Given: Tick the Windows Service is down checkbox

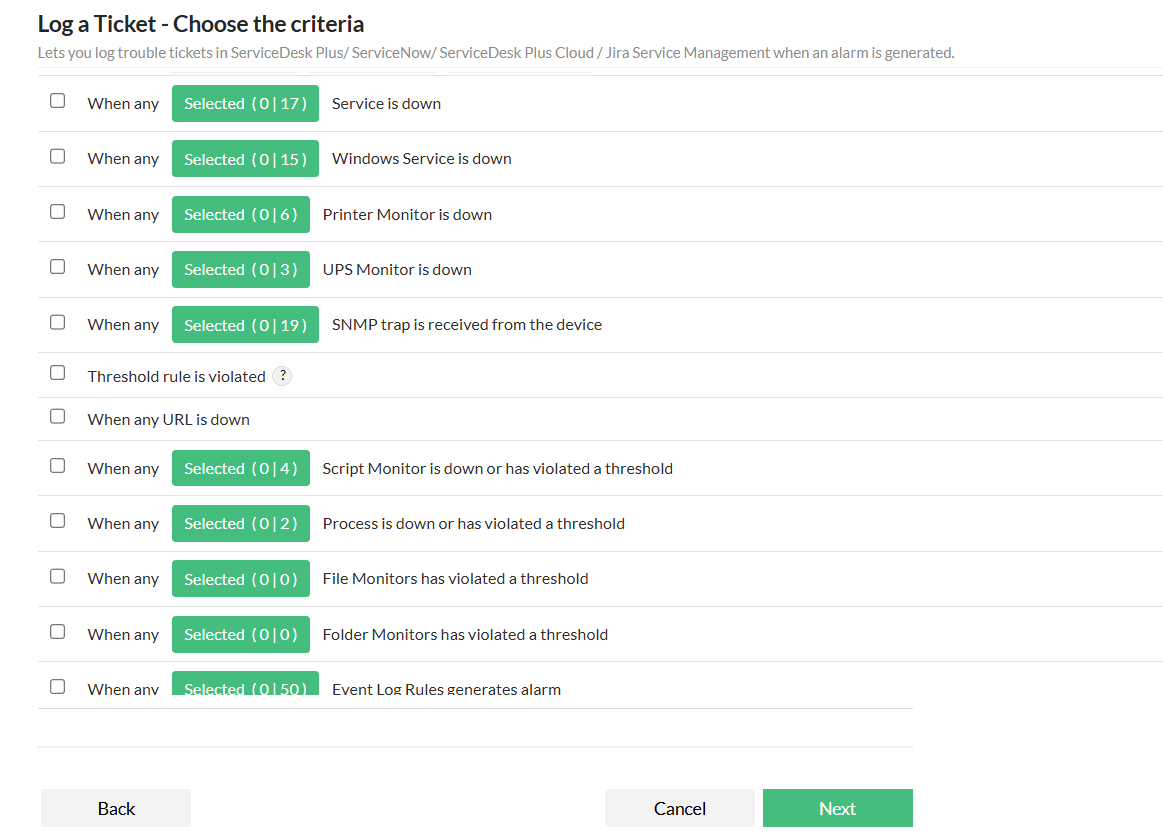Looking at the screenshot, I should pos(58,156).
